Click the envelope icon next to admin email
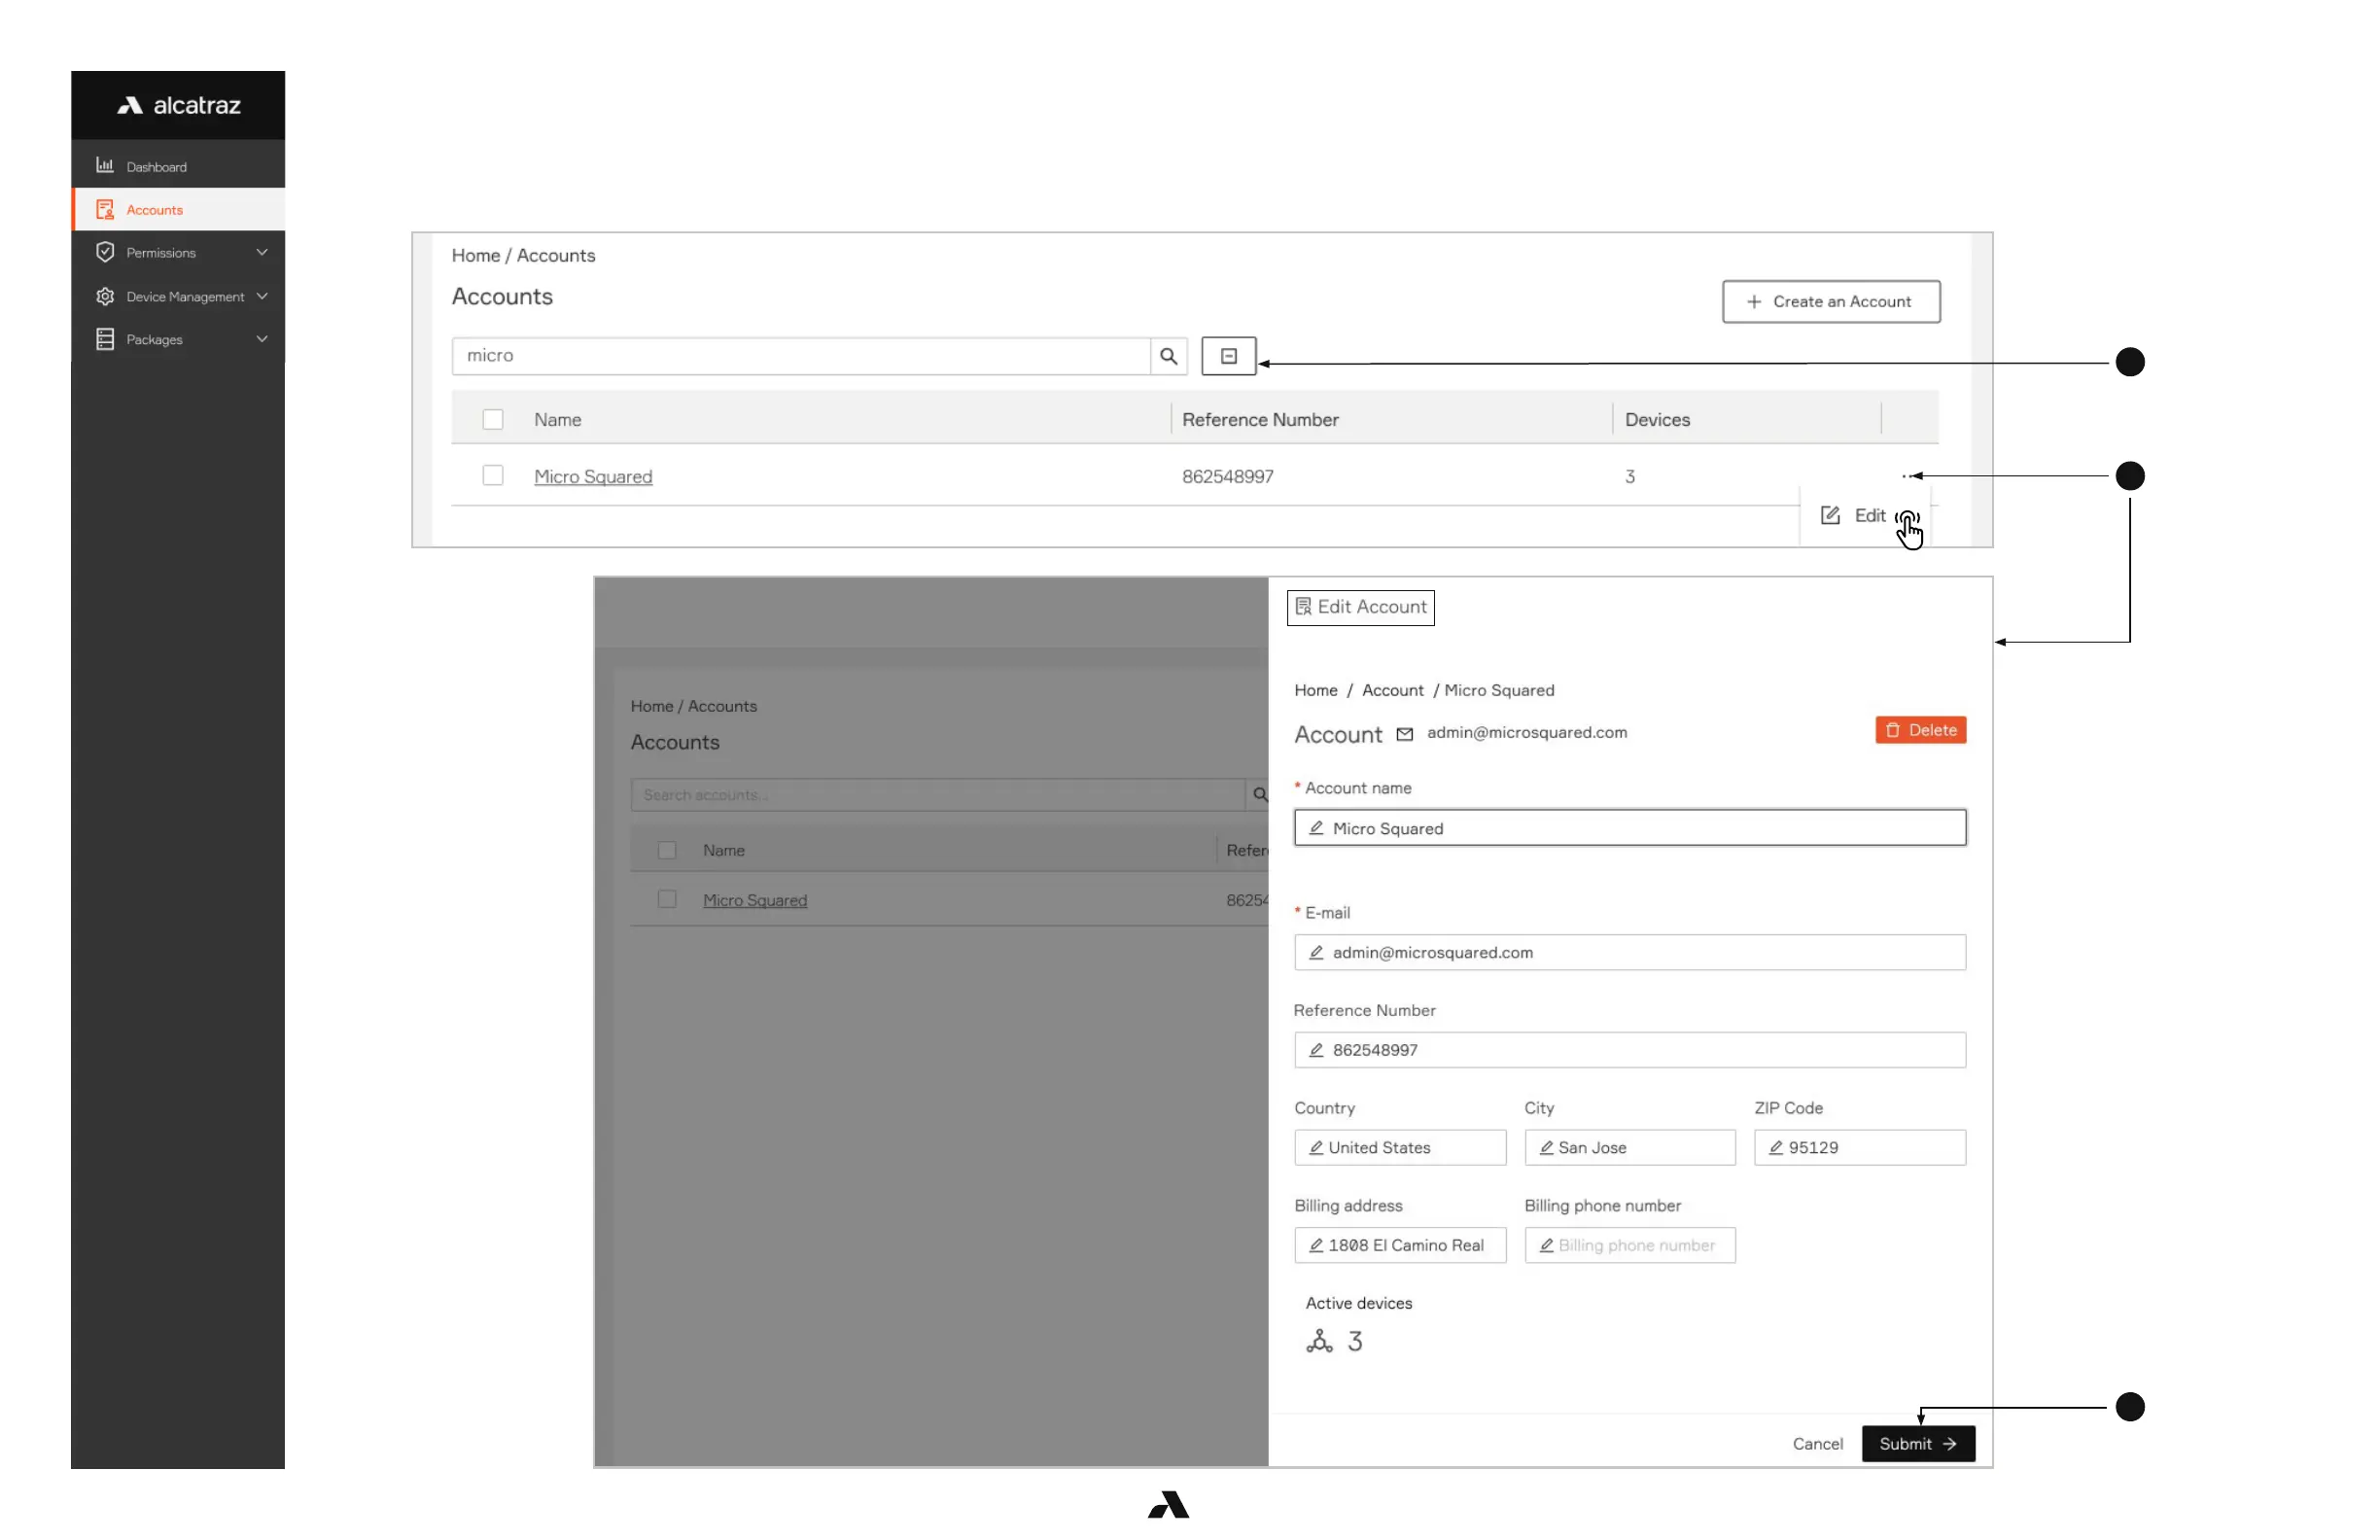This screenshot has width=2380, height=1540. coord(1404,734)
